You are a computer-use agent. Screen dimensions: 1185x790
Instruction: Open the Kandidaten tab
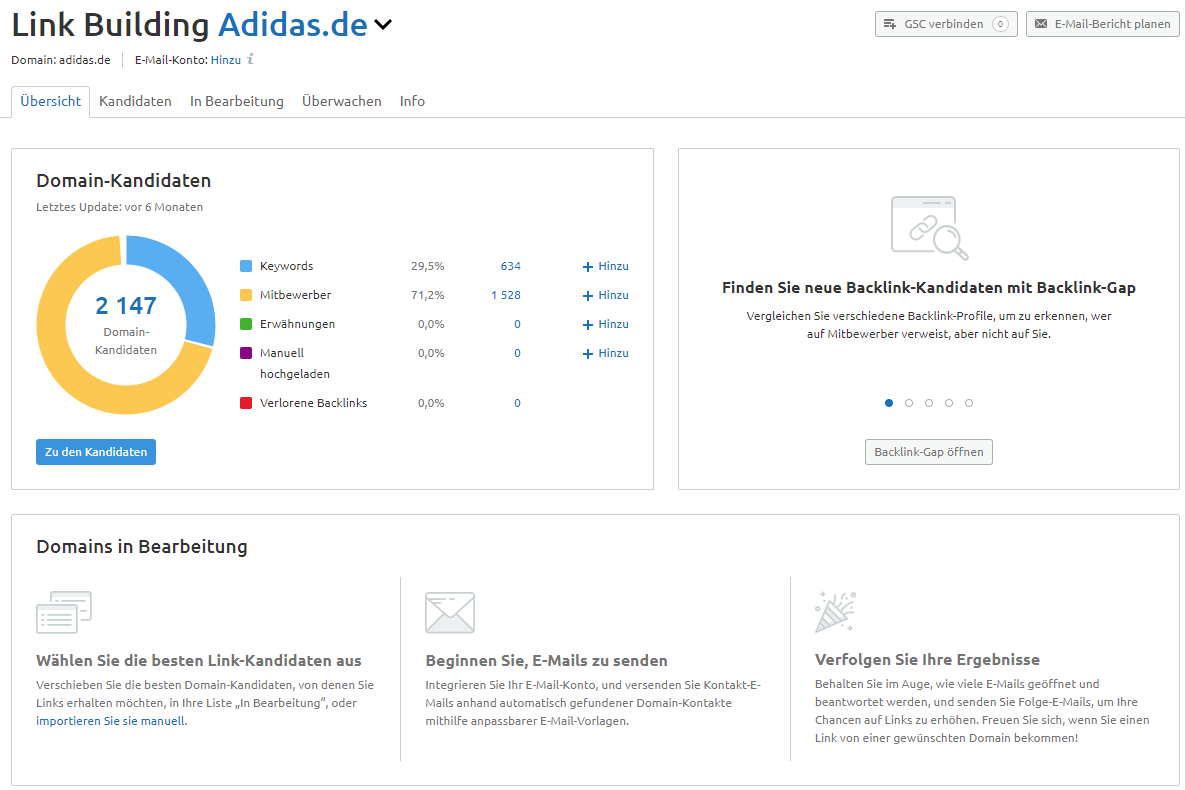click(135, 101)
